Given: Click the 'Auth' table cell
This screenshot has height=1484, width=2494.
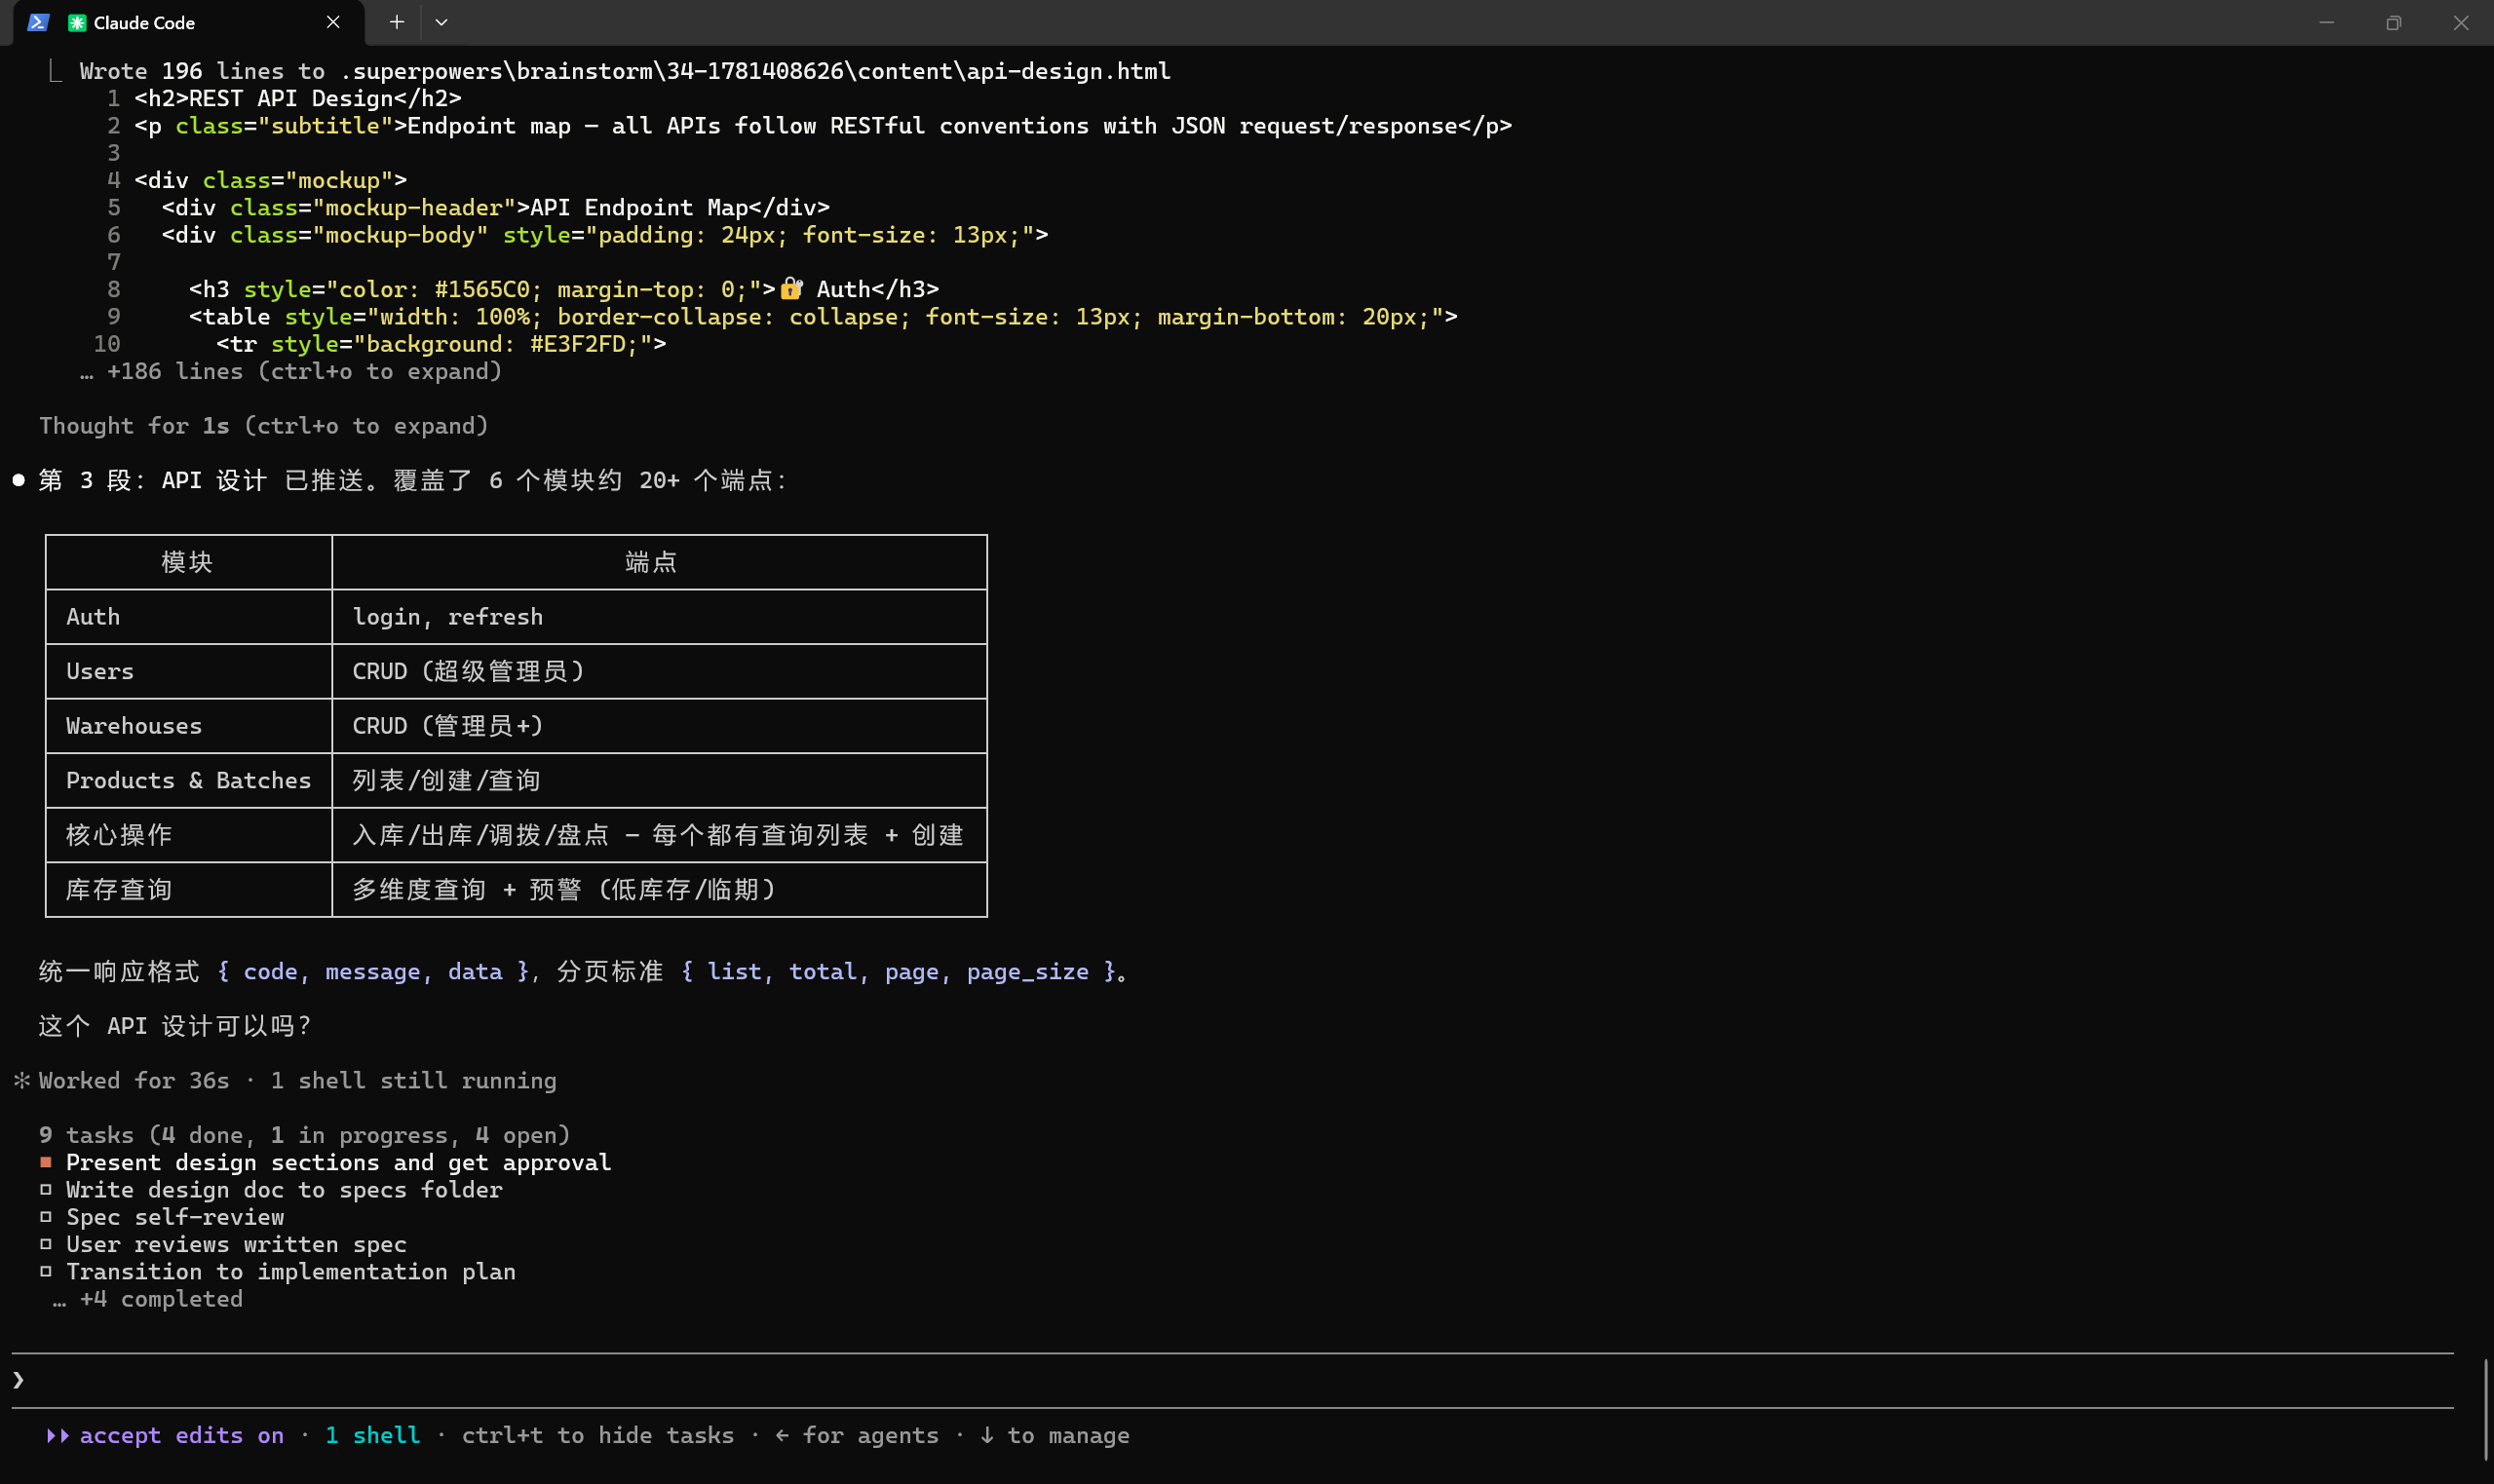Looking at the screenshot, I should (189, 617).
